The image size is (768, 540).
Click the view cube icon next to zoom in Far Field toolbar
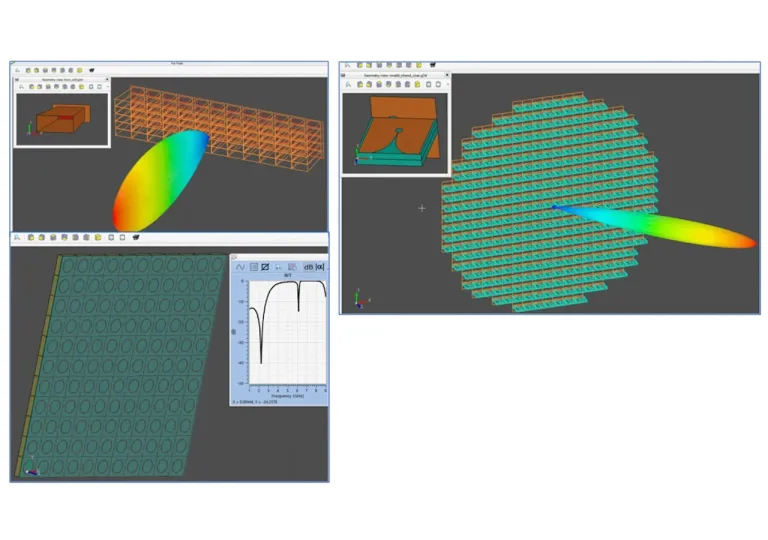click(x=28, y=71)
